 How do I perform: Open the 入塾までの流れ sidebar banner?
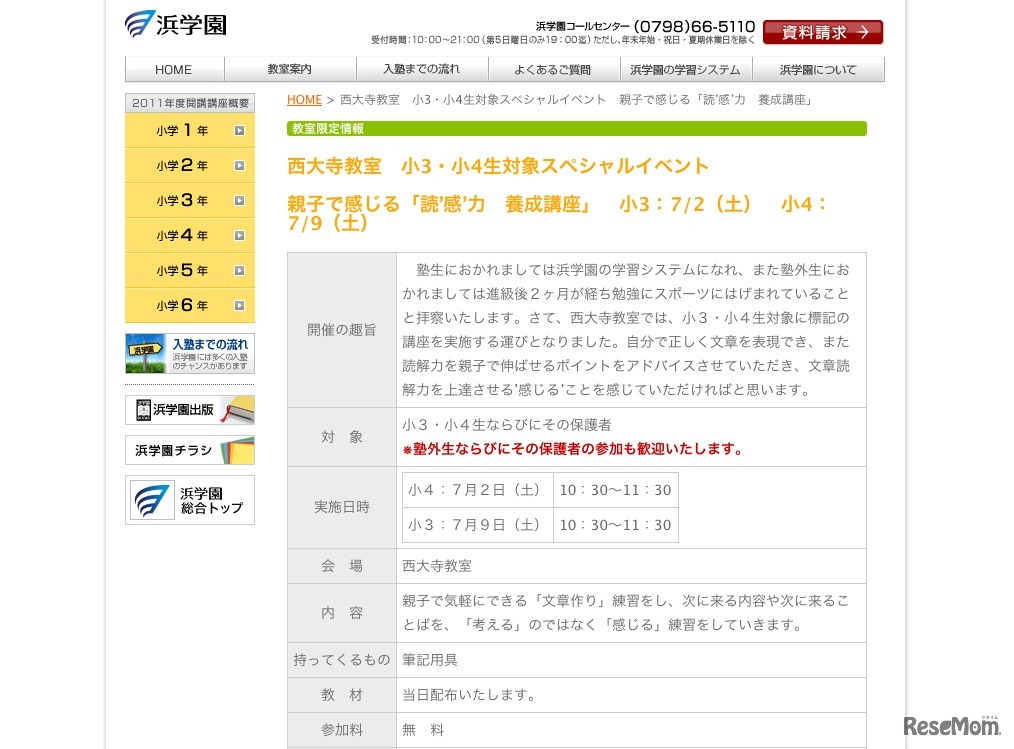pos(189,353)
